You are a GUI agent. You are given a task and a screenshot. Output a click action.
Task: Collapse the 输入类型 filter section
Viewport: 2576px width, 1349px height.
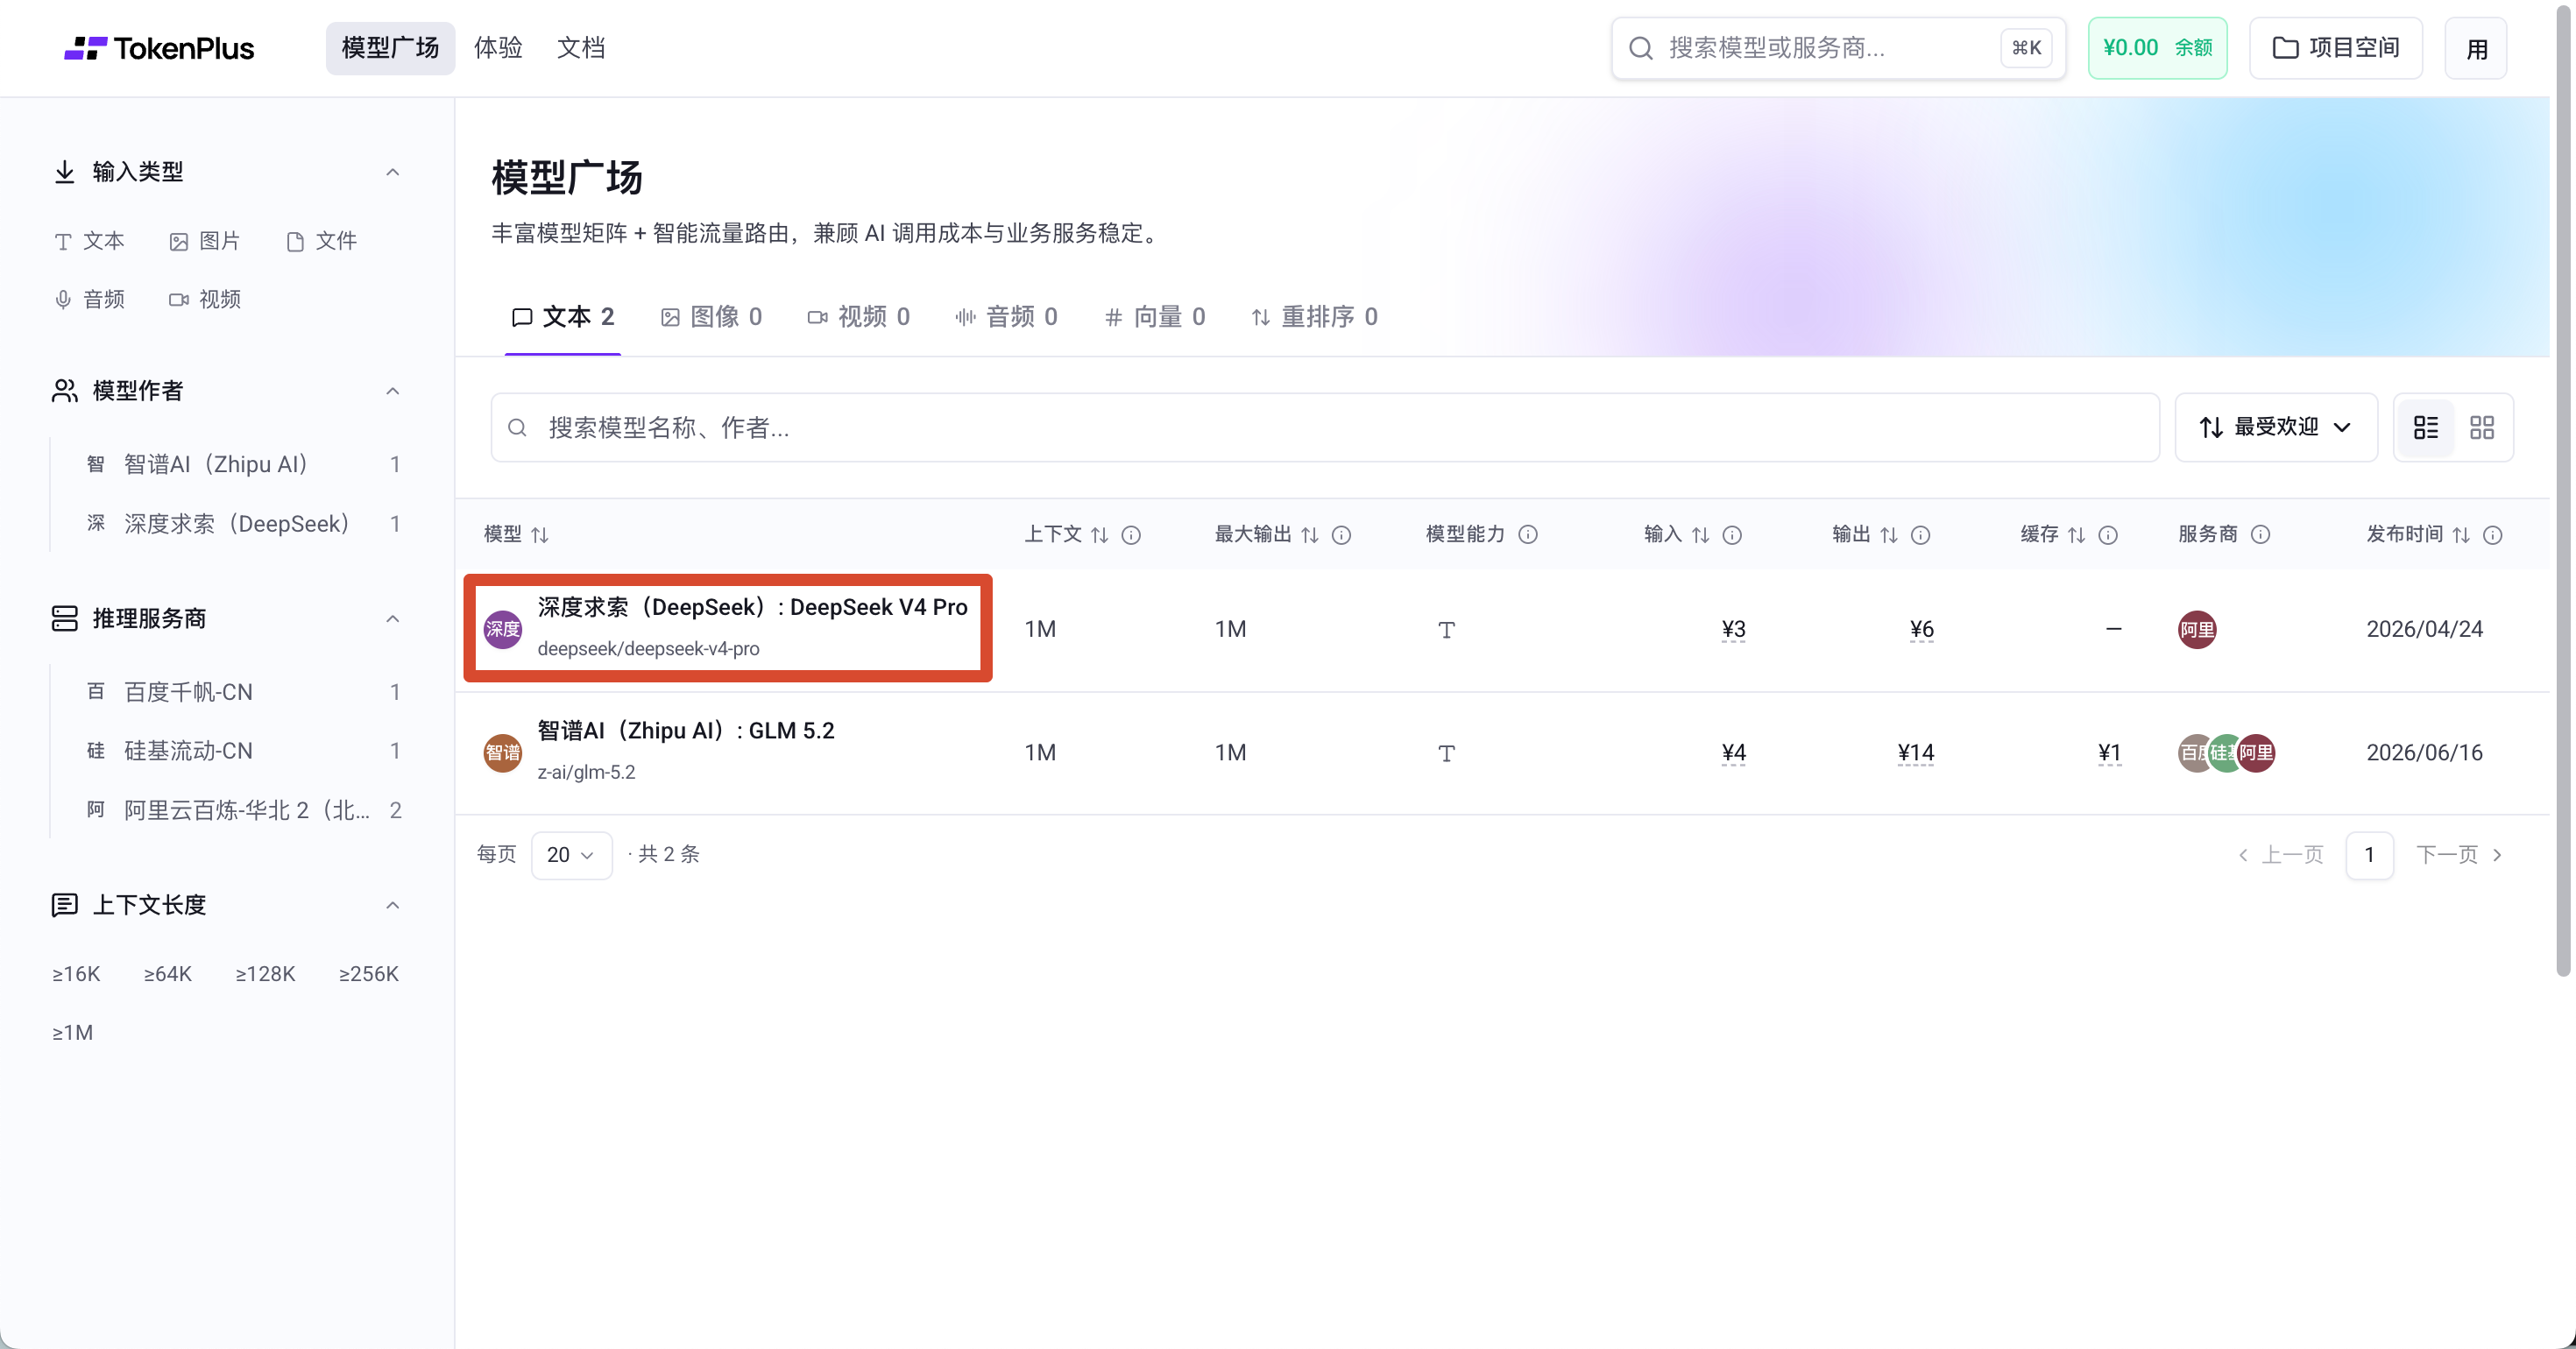tap(393, 172)
